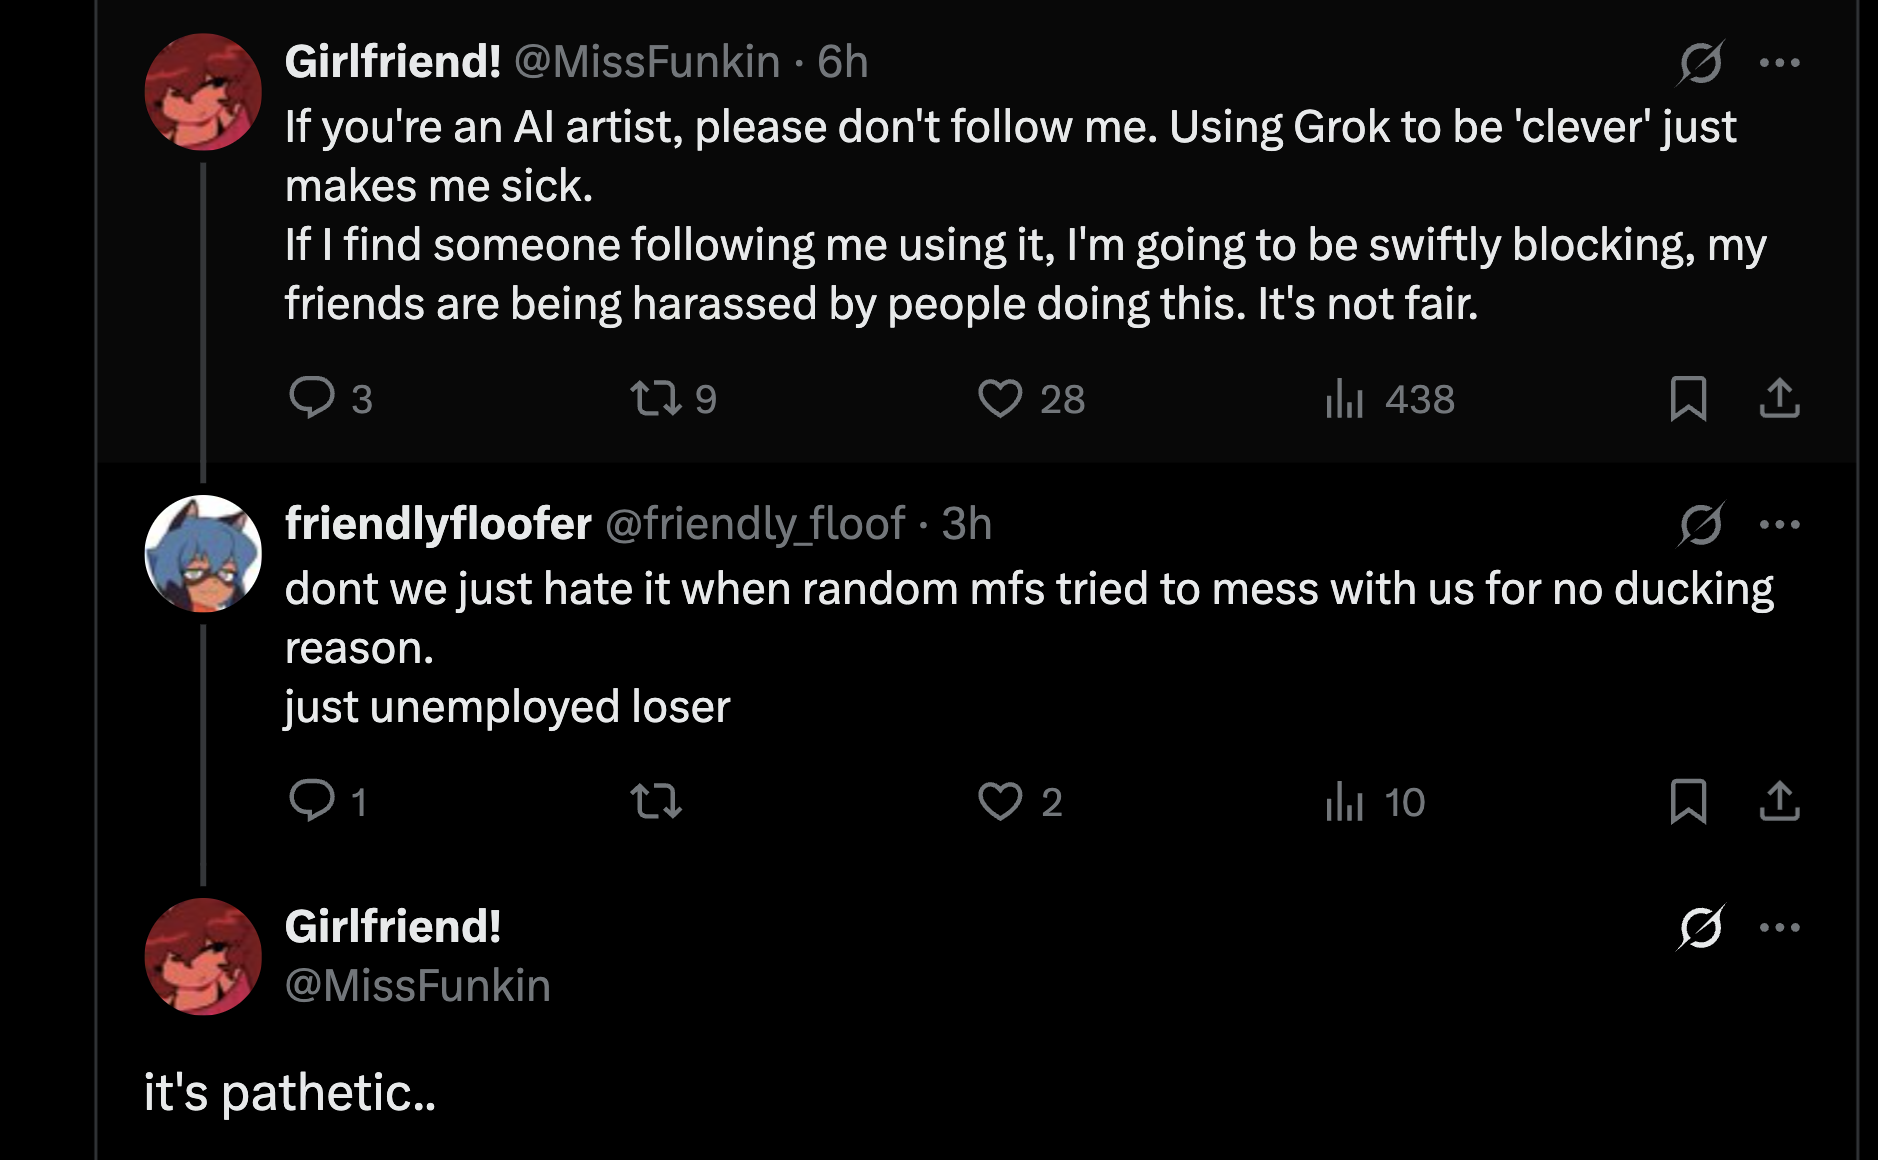This screenshot has width=1878, height=1160.
Task: Share friendlyfloofer's reply
Action: (1779, 801)
